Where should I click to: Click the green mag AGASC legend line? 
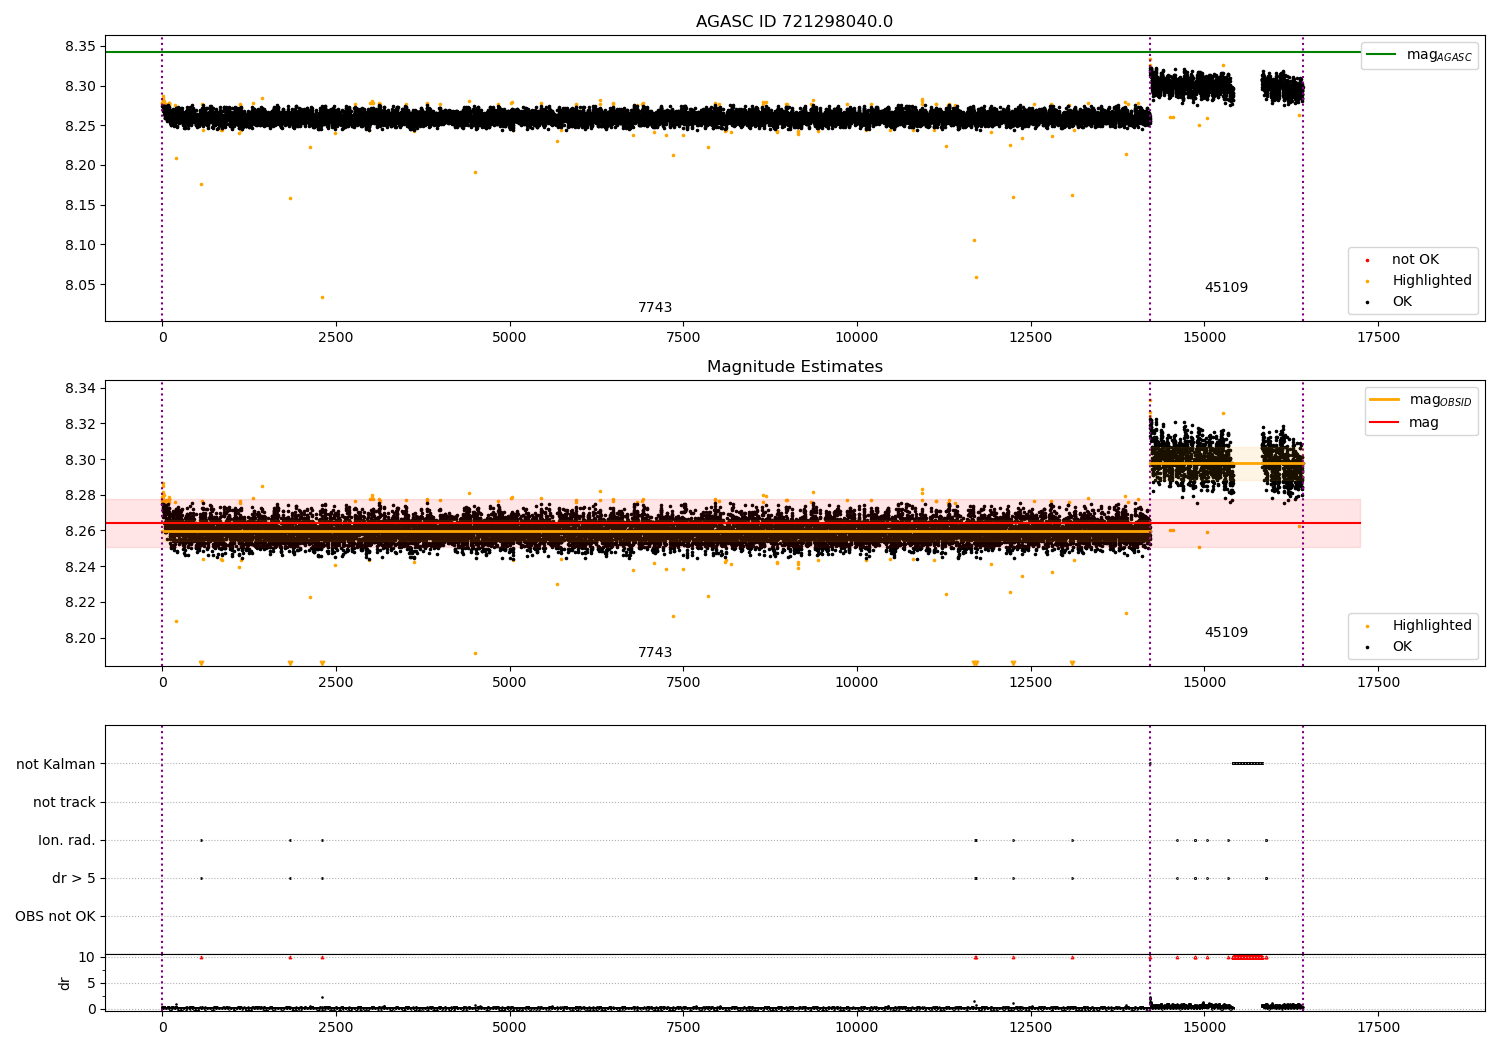click(x=1381, y=55)
